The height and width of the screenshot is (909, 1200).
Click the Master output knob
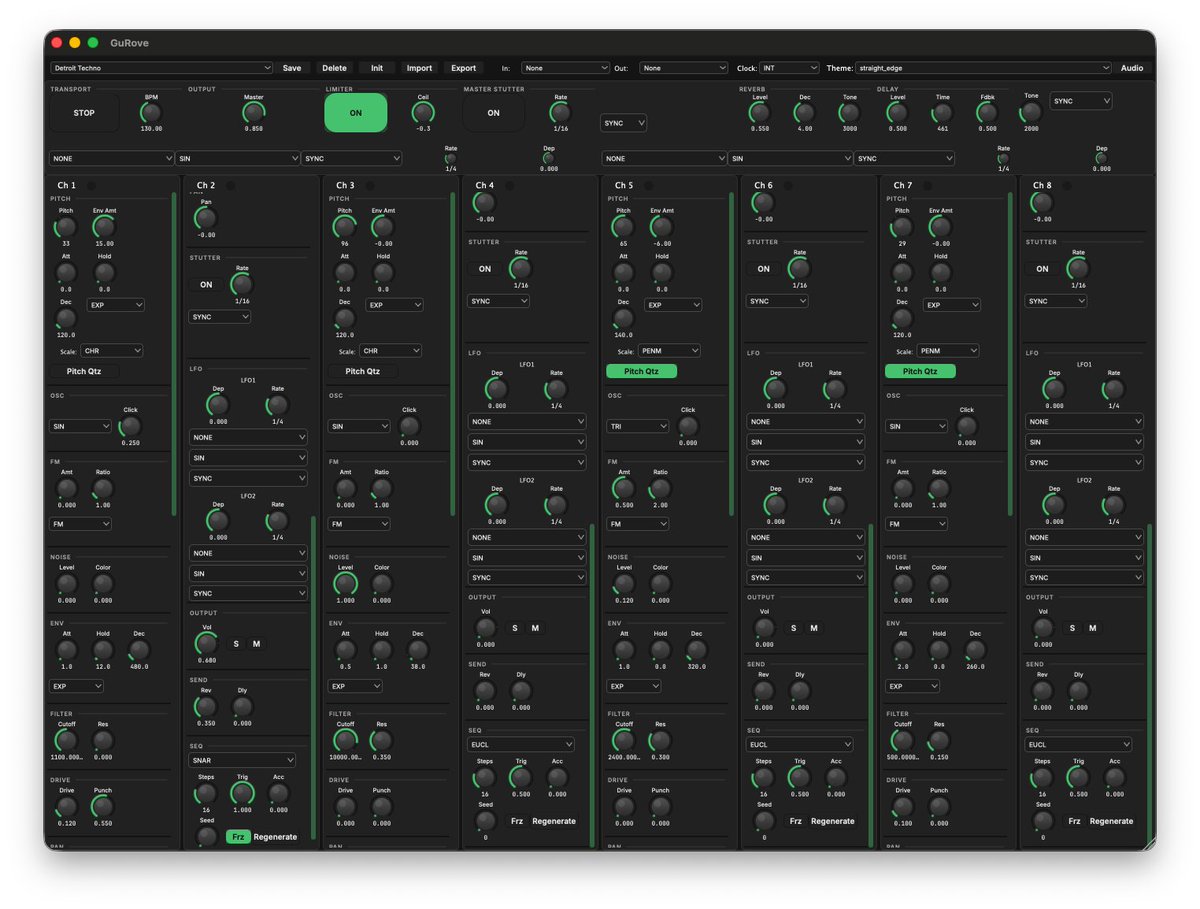click(x=254, y=113)
